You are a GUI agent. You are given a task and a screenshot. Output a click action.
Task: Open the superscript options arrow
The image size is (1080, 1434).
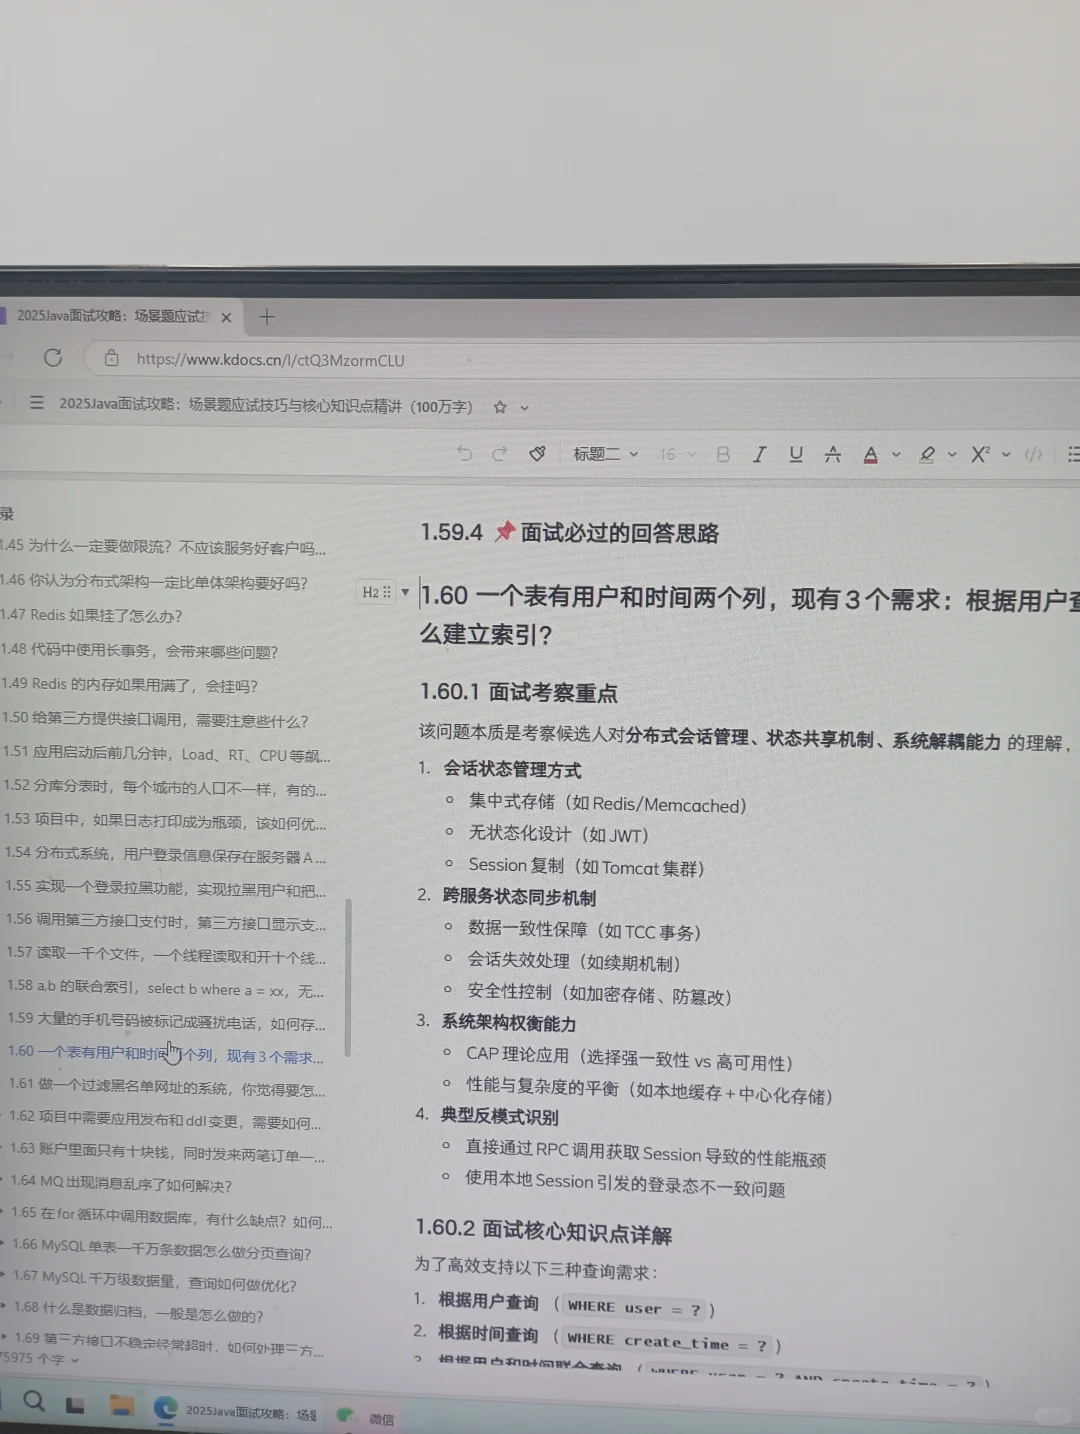(1006, 455)
